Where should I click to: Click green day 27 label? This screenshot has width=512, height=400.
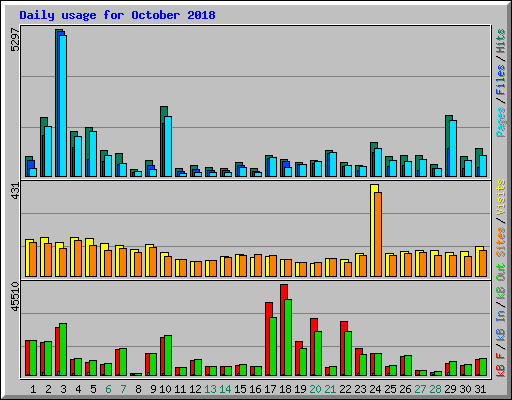pos(420,389)
